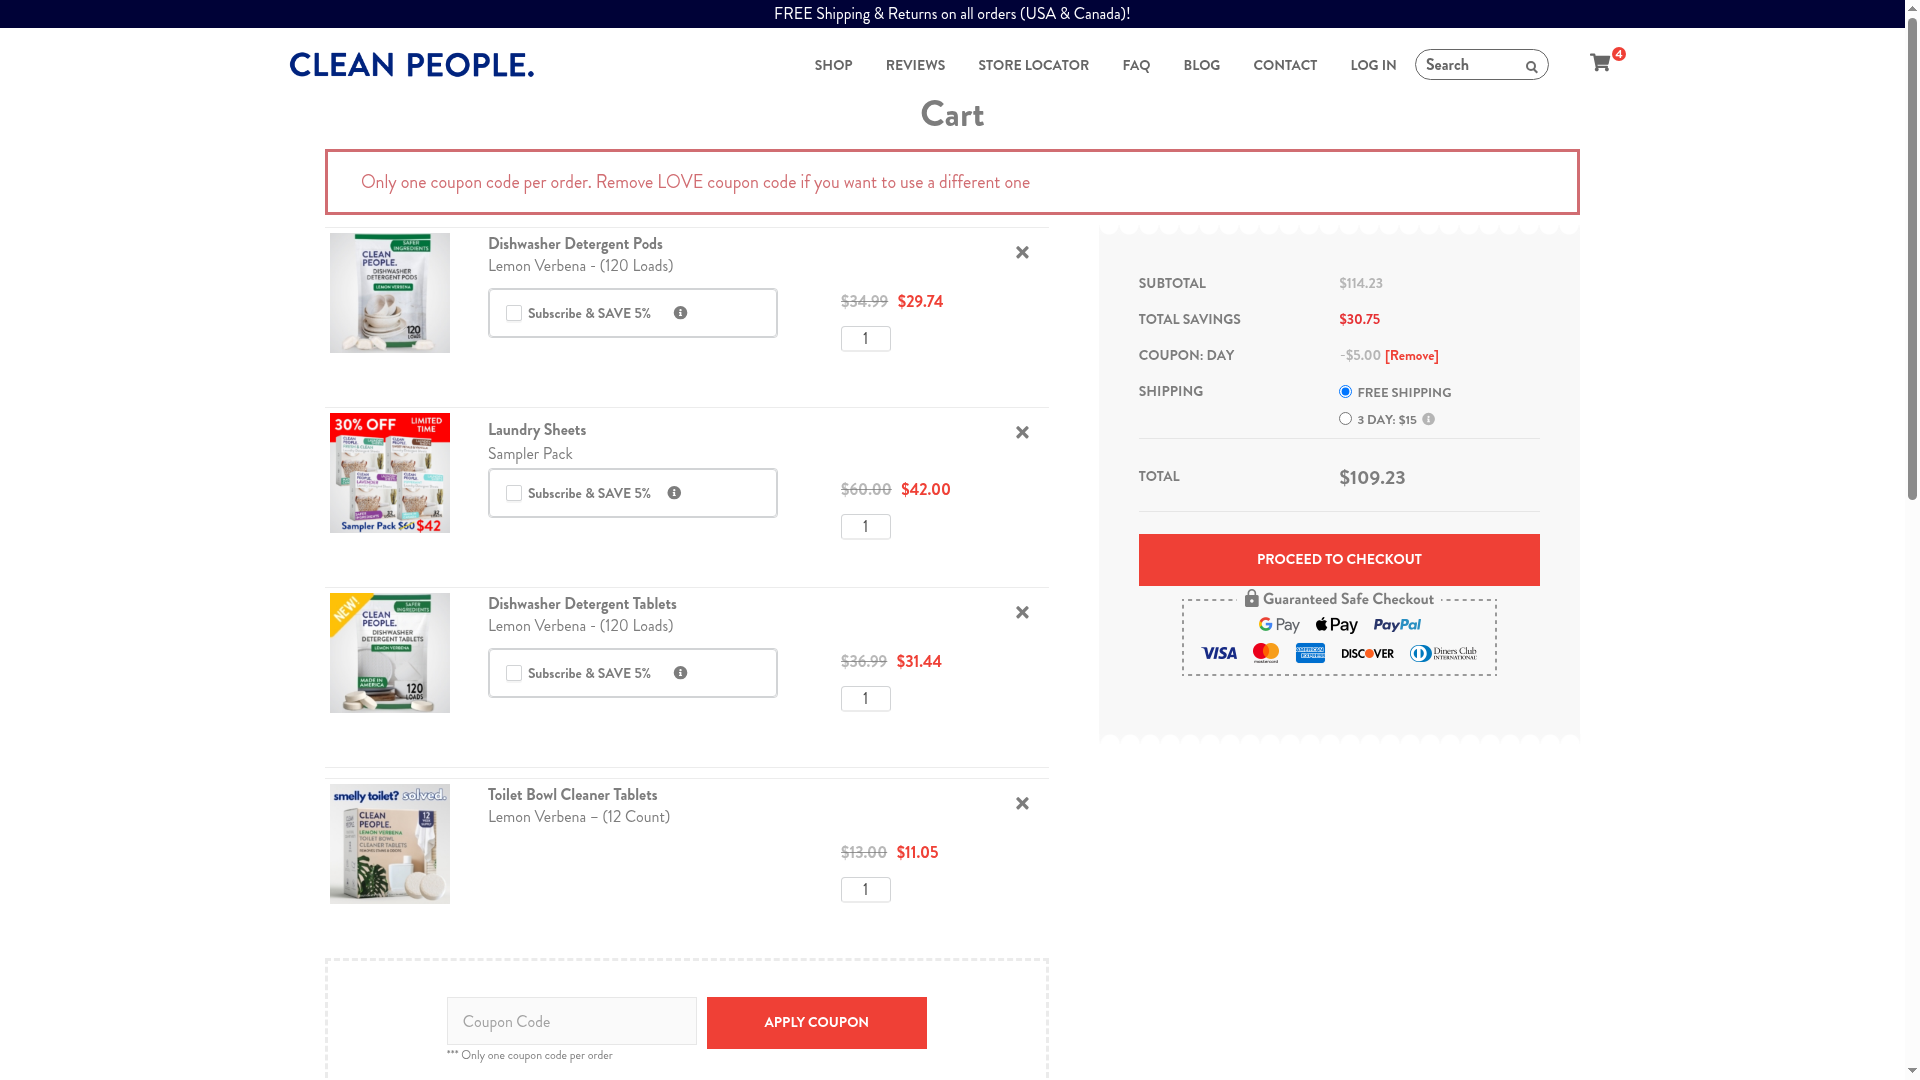The width and height of the screenshot is (1920, 1080).
Task: Open Dishwasher Detergent Pods product link
Action: coord(575,244)
